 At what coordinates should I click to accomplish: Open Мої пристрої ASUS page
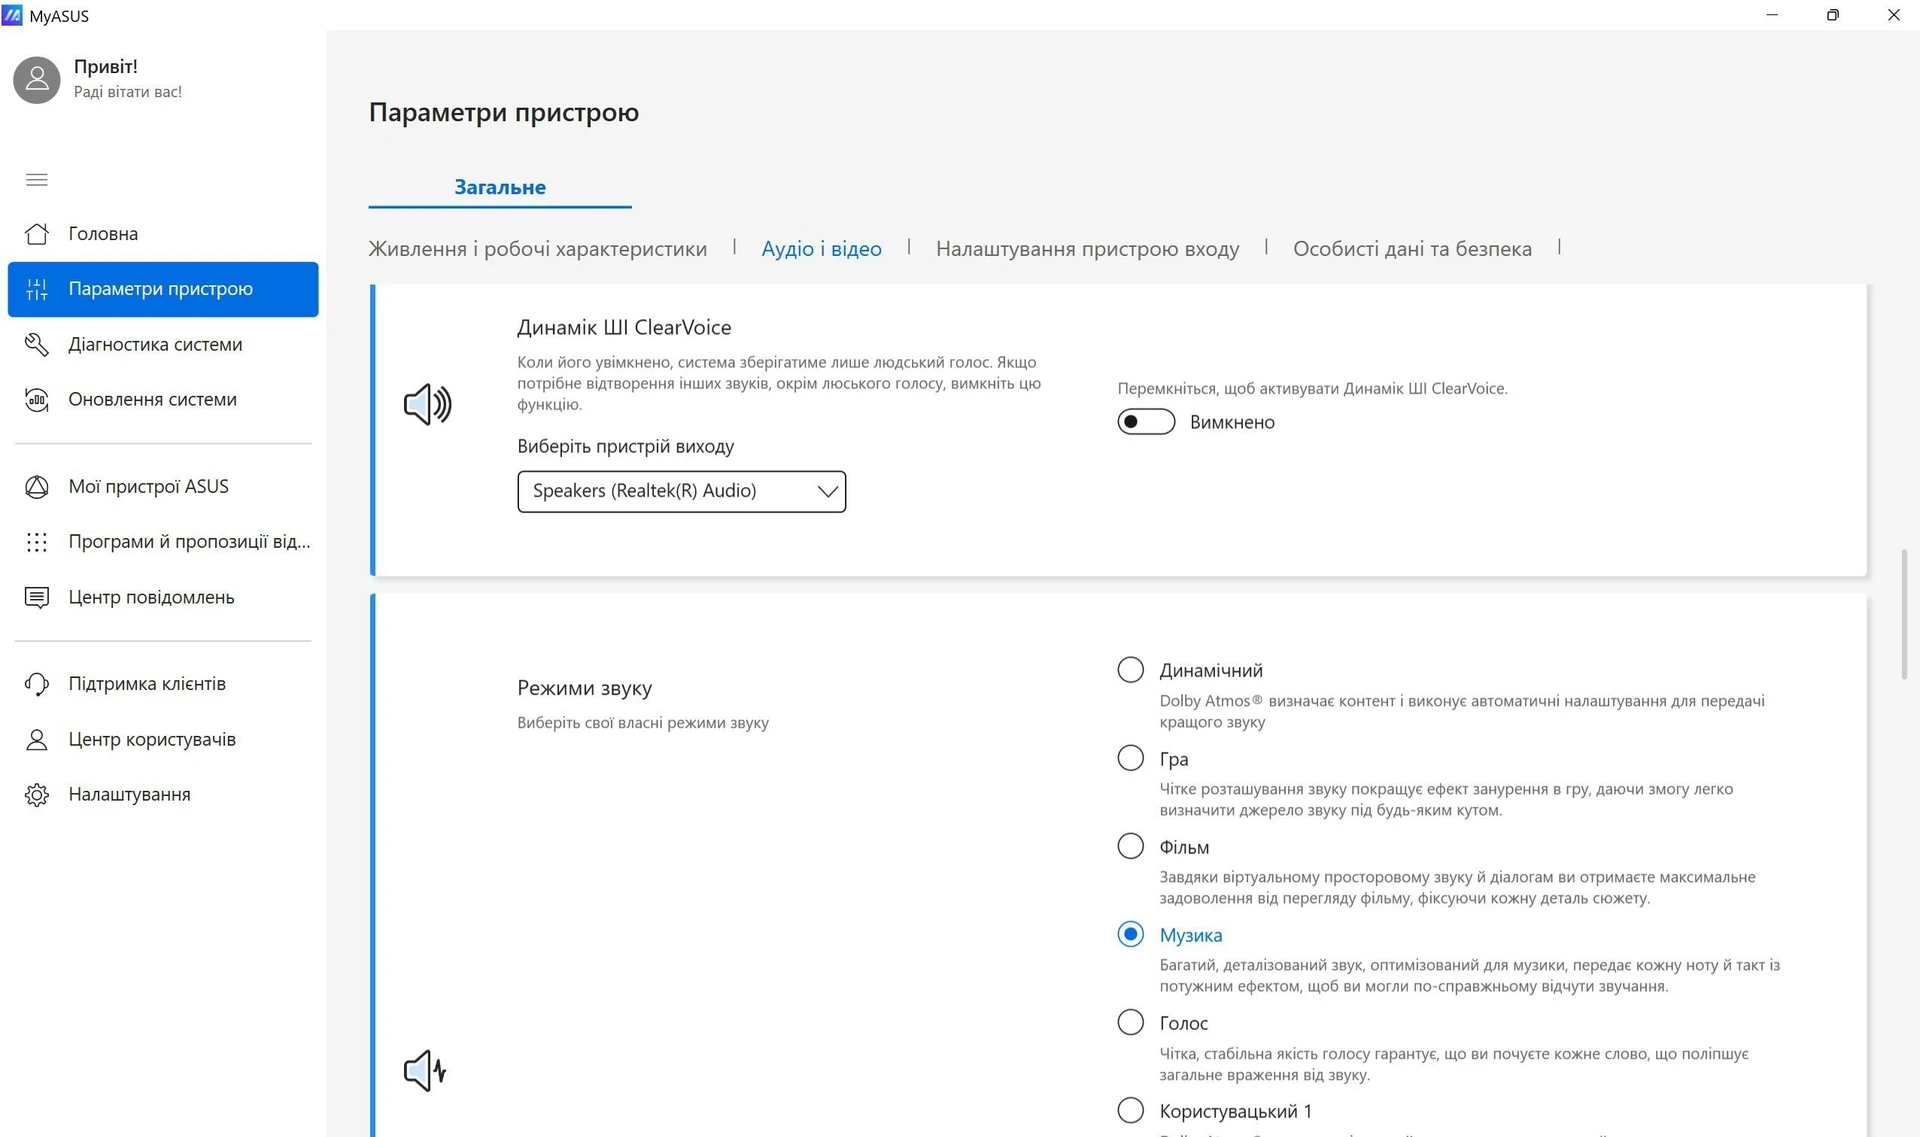[x=163, y=487]
